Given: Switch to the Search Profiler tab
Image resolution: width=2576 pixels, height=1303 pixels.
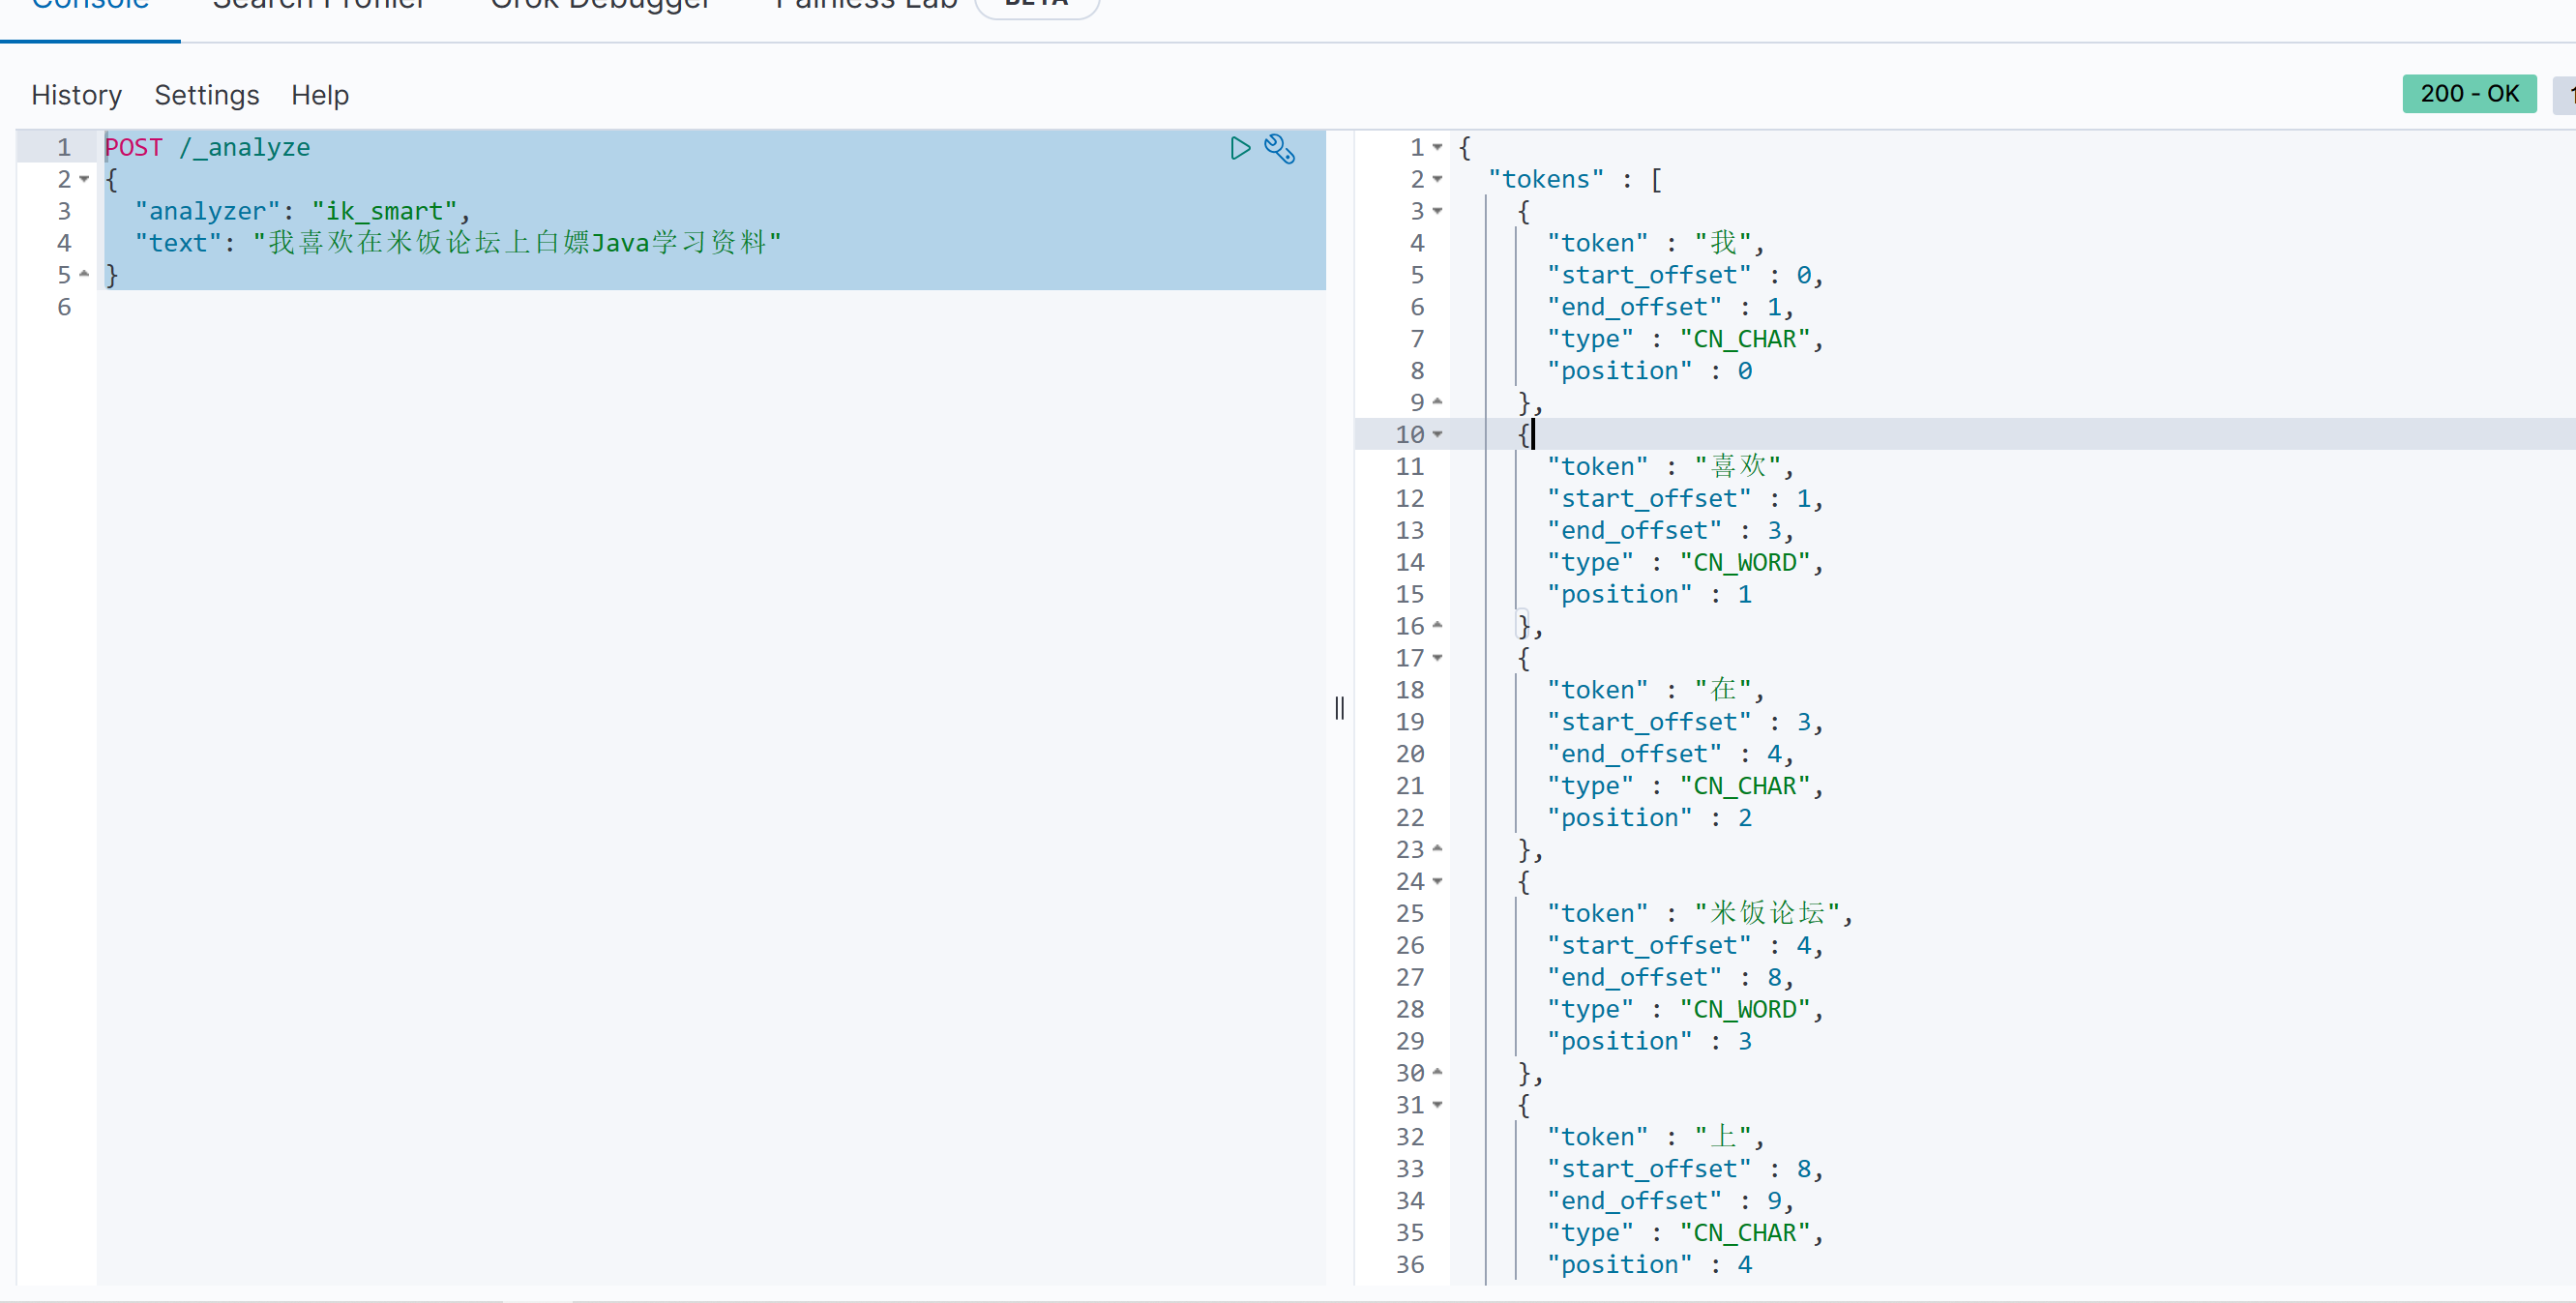Looking at the screenshot, I should (x=318, y=8).
